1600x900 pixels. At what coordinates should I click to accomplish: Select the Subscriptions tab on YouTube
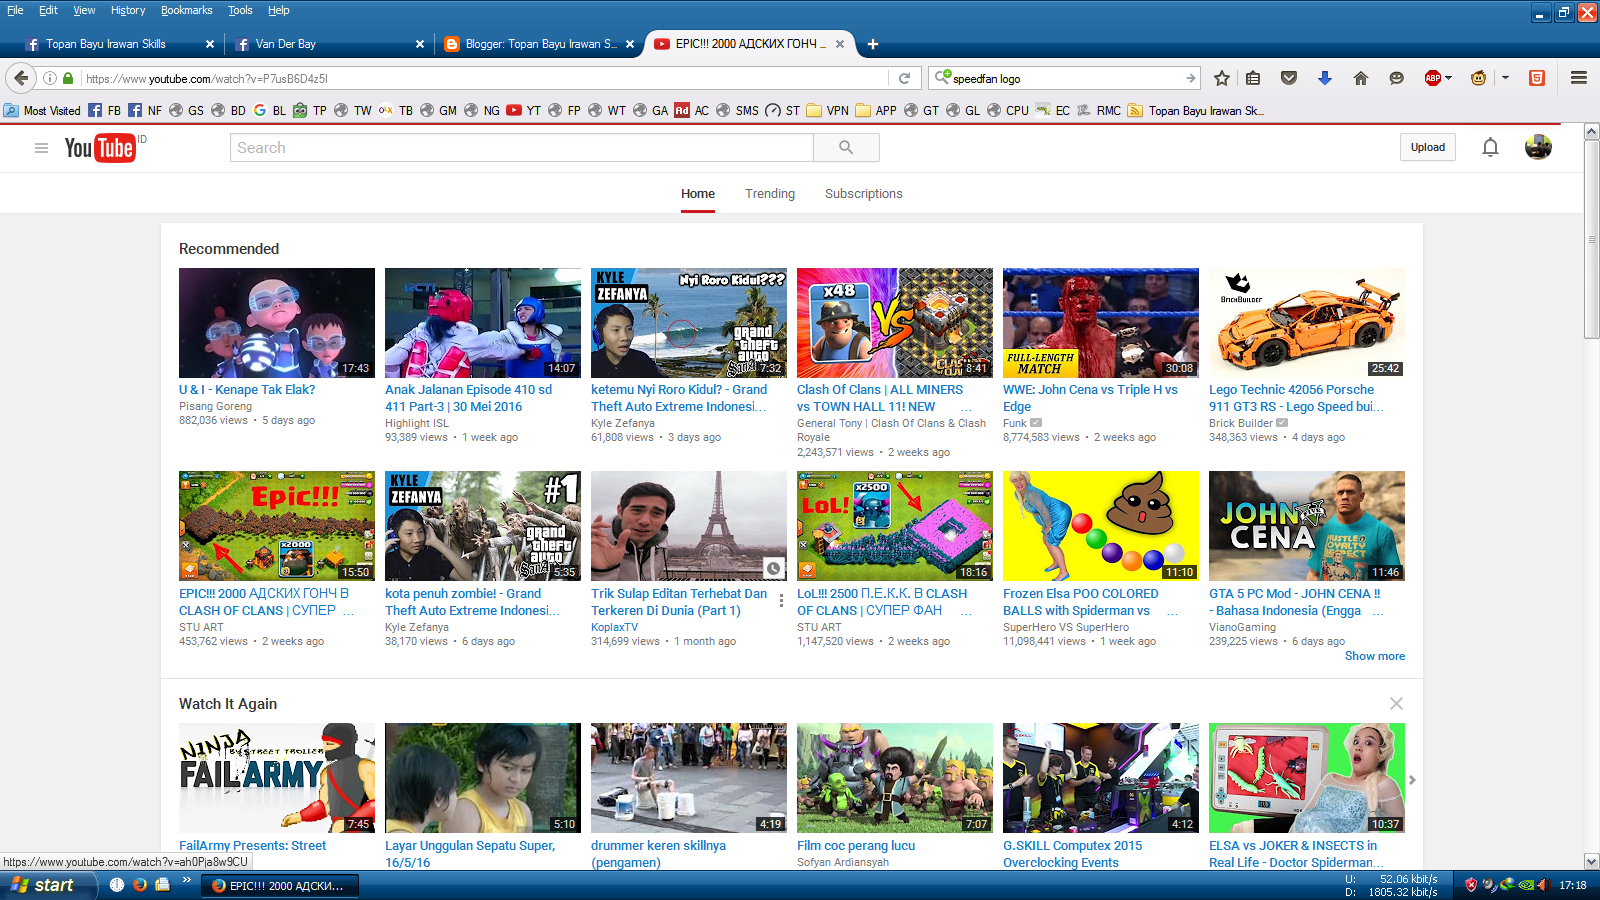coord(864,194)
